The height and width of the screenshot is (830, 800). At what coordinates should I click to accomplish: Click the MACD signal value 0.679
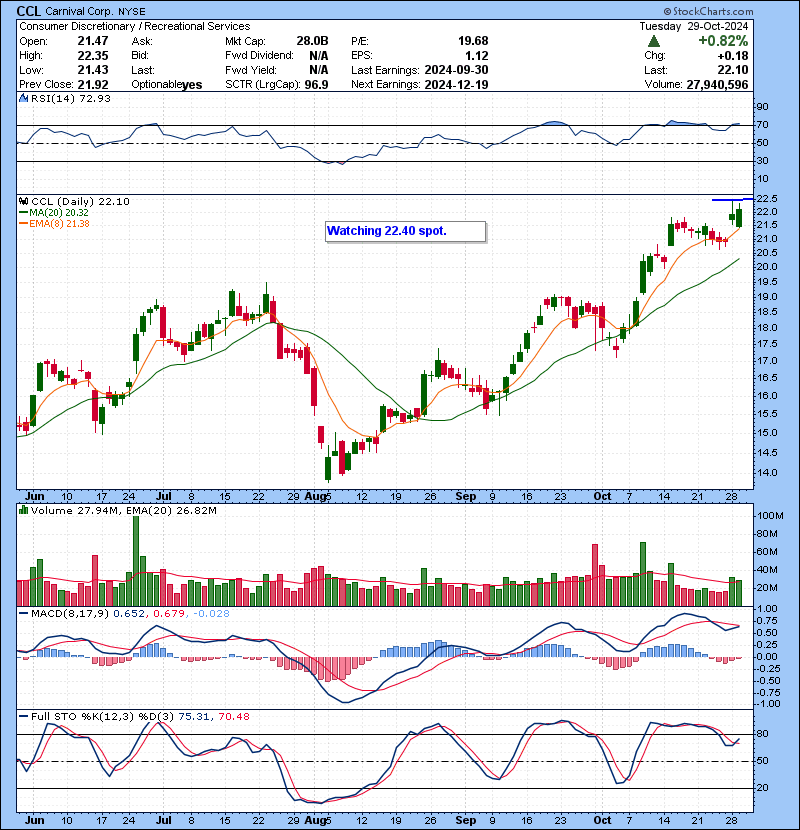169,614
